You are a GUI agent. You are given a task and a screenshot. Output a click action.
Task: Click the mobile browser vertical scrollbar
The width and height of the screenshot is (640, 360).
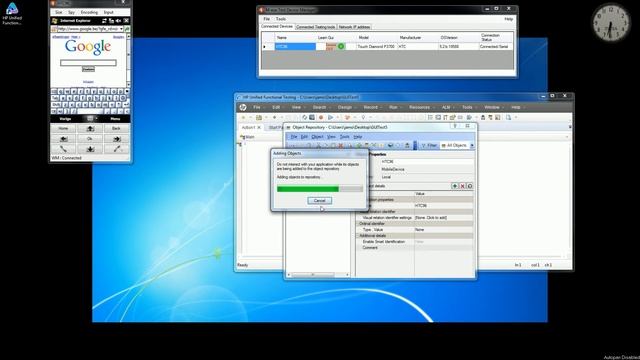click(129, 59)
